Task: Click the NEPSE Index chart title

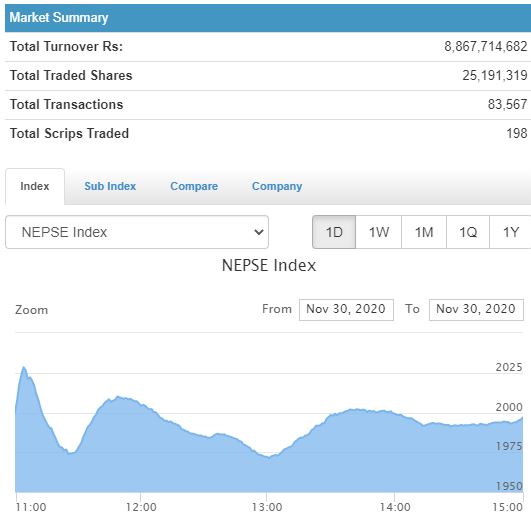Action: pos(269,265)
